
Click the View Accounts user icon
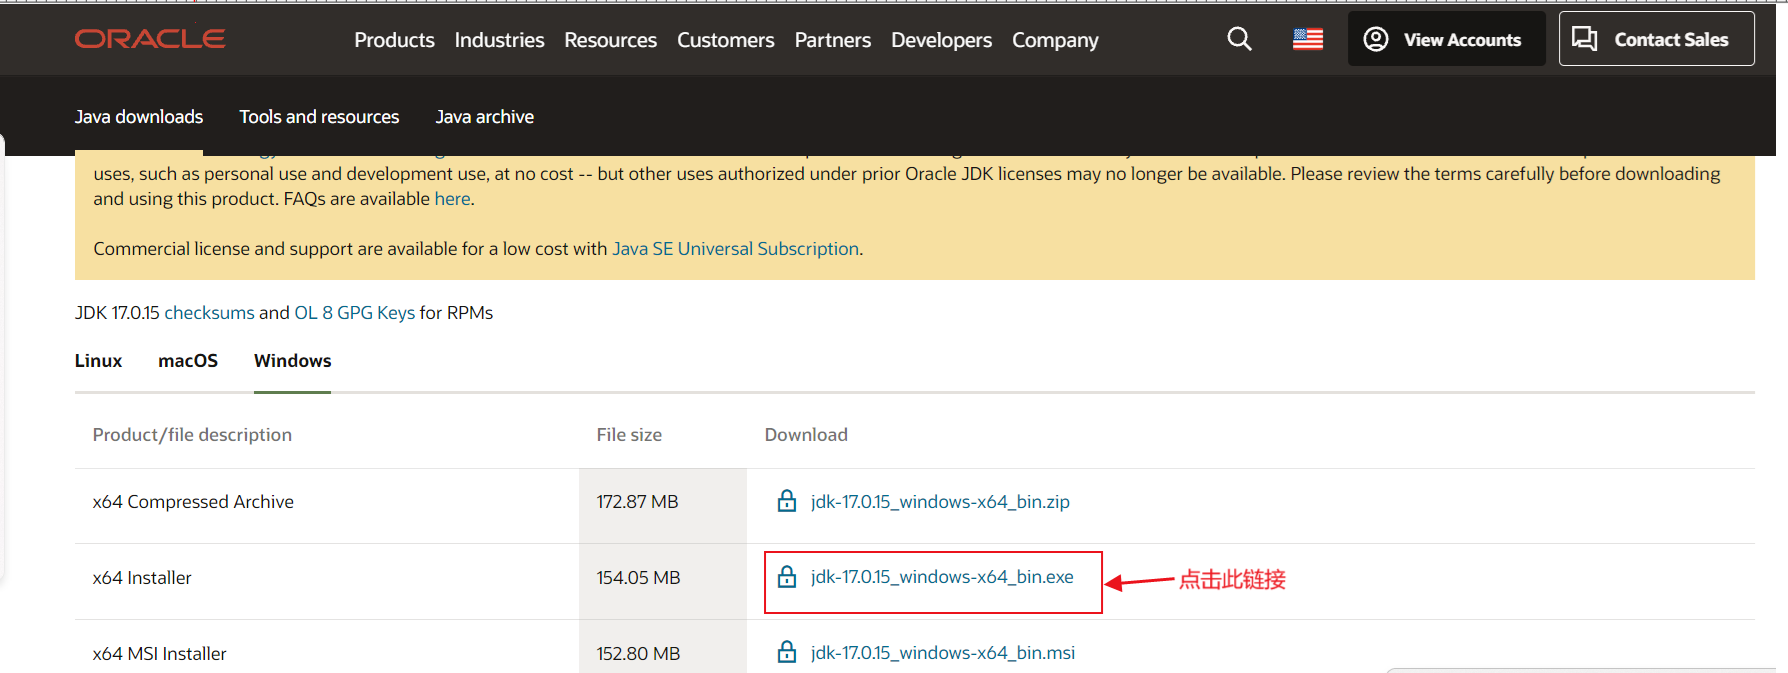(x=1376, y=39)
